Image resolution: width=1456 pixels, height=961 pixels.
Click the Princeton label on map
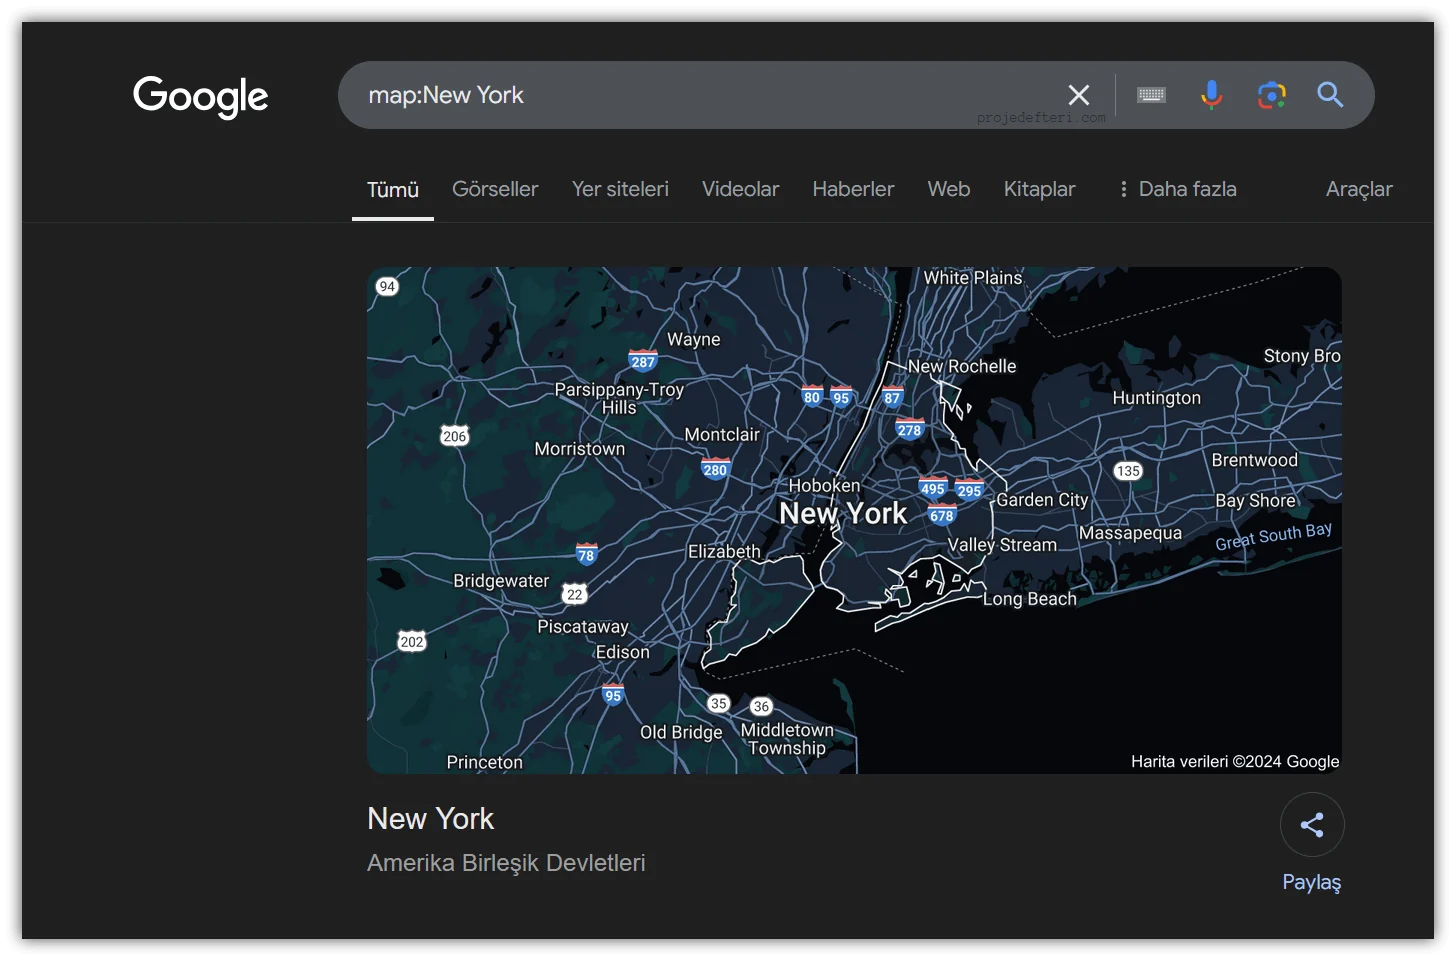pos(485,762)
